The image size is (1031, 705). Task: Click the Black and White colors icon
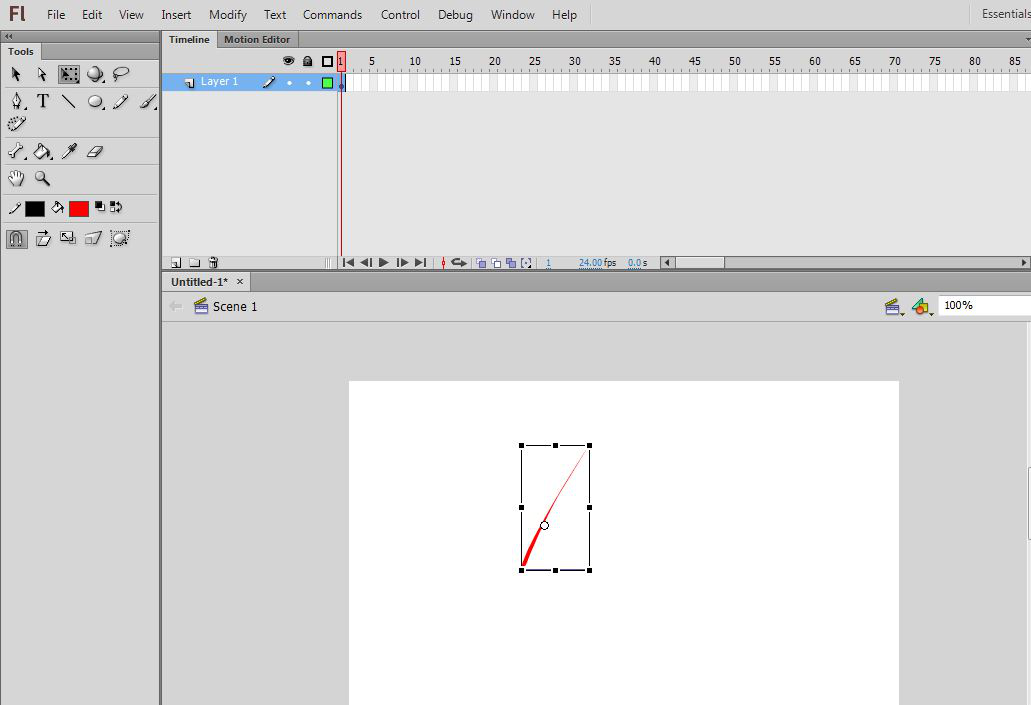[100, 207]
